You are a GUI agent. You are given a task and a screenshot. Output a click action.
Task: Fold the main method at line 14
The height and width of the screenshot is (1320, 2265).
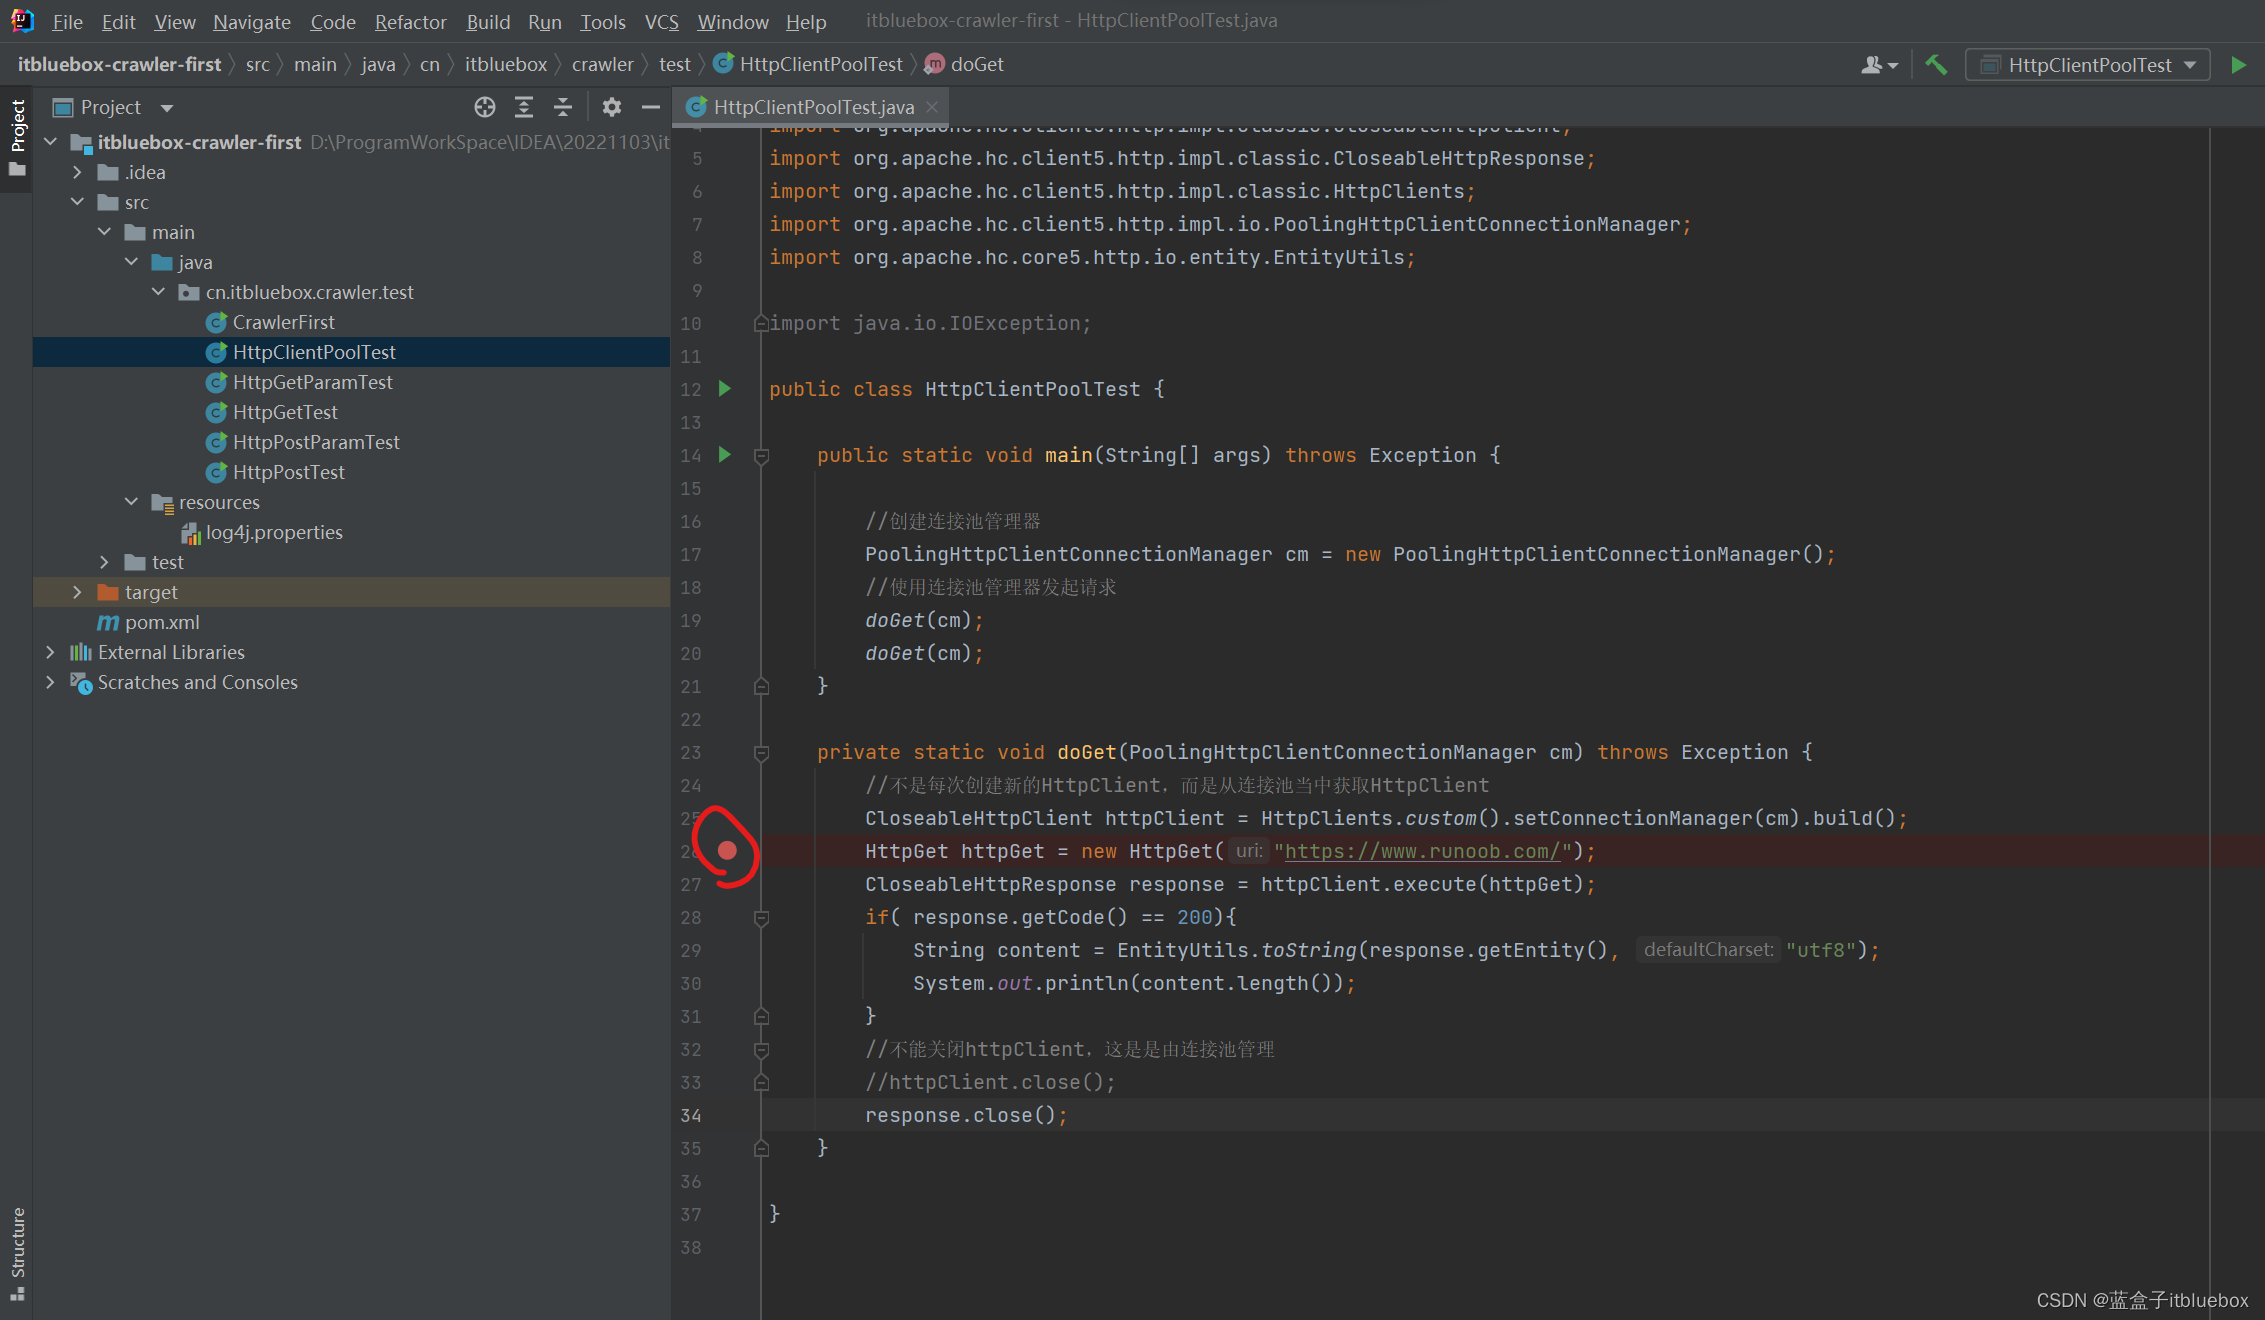coord(761,456)
